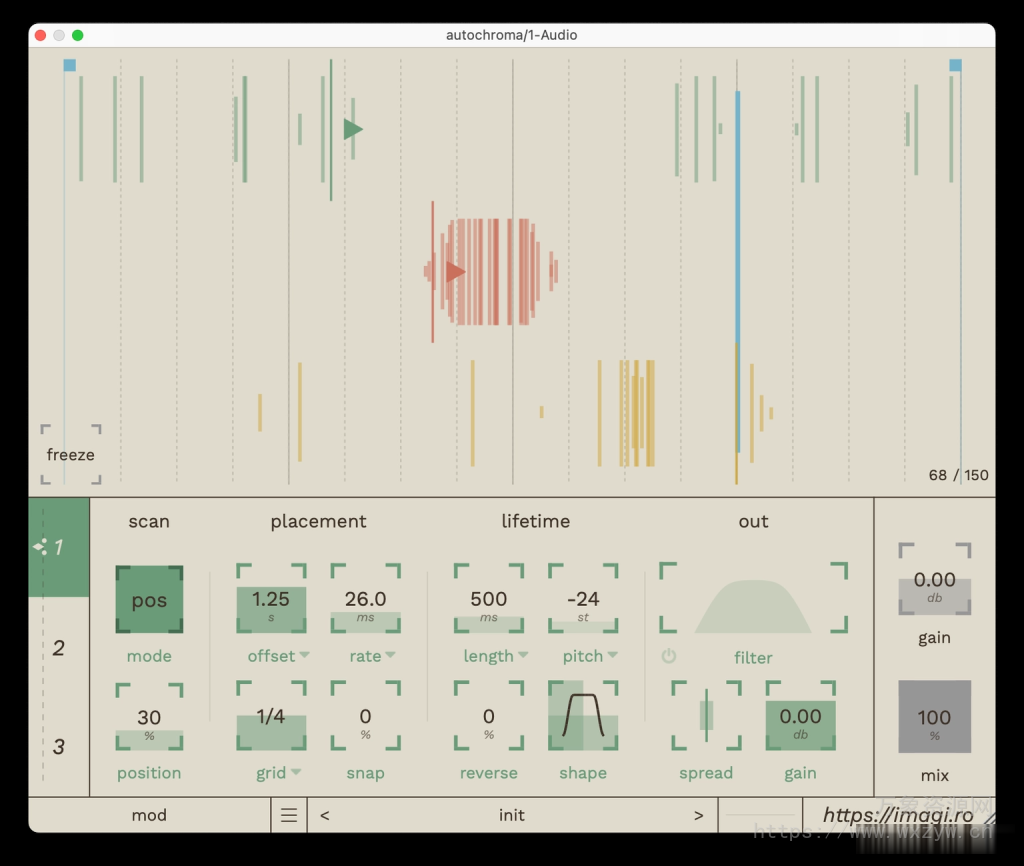Click the hamburger menu icon at the bottom
This screenshot has width=1024, height=866.
click(288, 814)
